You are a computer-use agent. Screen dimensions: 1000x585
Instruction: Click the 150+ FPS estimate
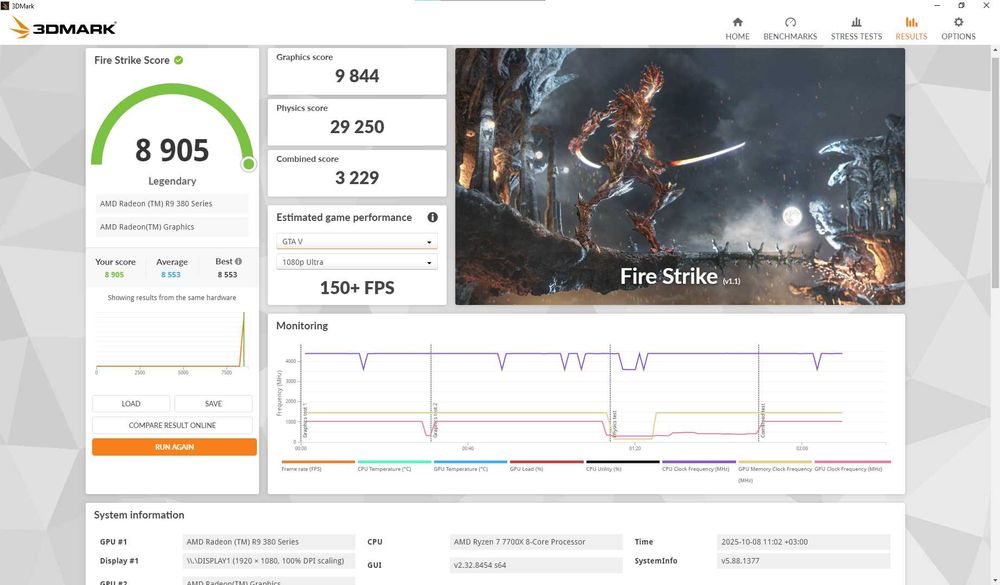click(x=357, y=288)
